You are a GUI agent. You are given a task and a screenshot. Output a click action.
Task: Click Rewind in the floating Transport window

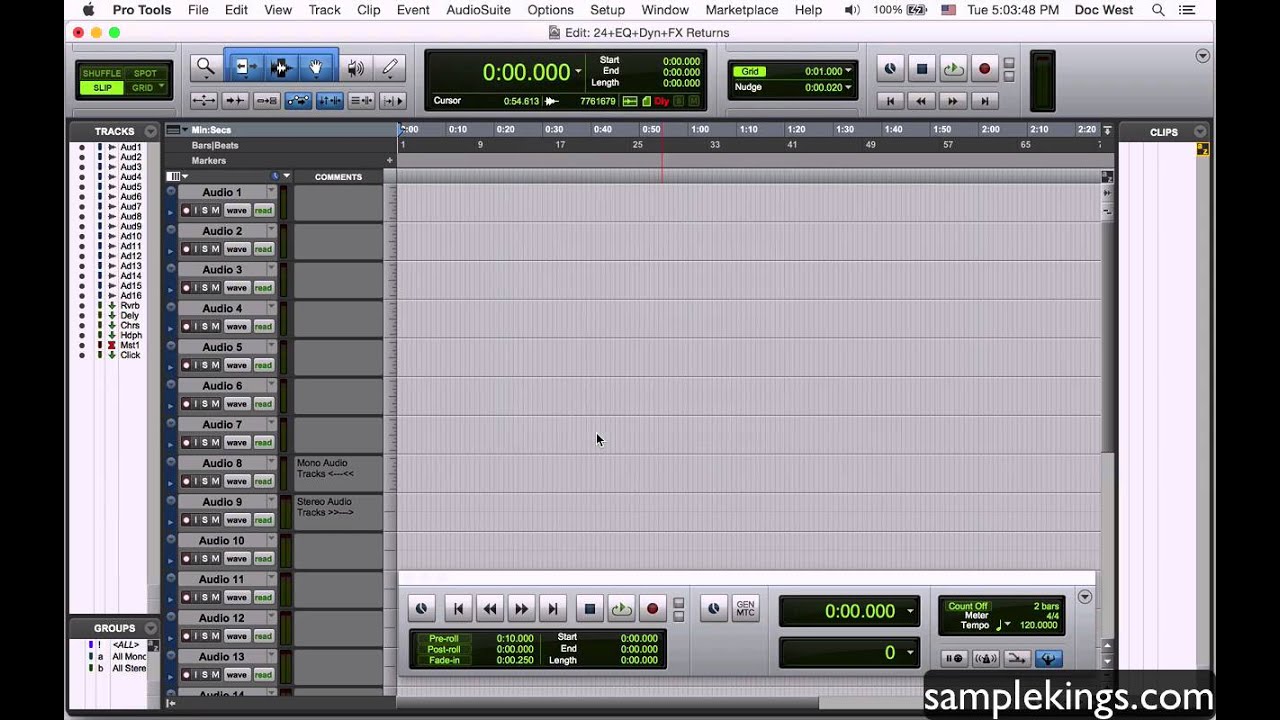[x=489, y=609]
